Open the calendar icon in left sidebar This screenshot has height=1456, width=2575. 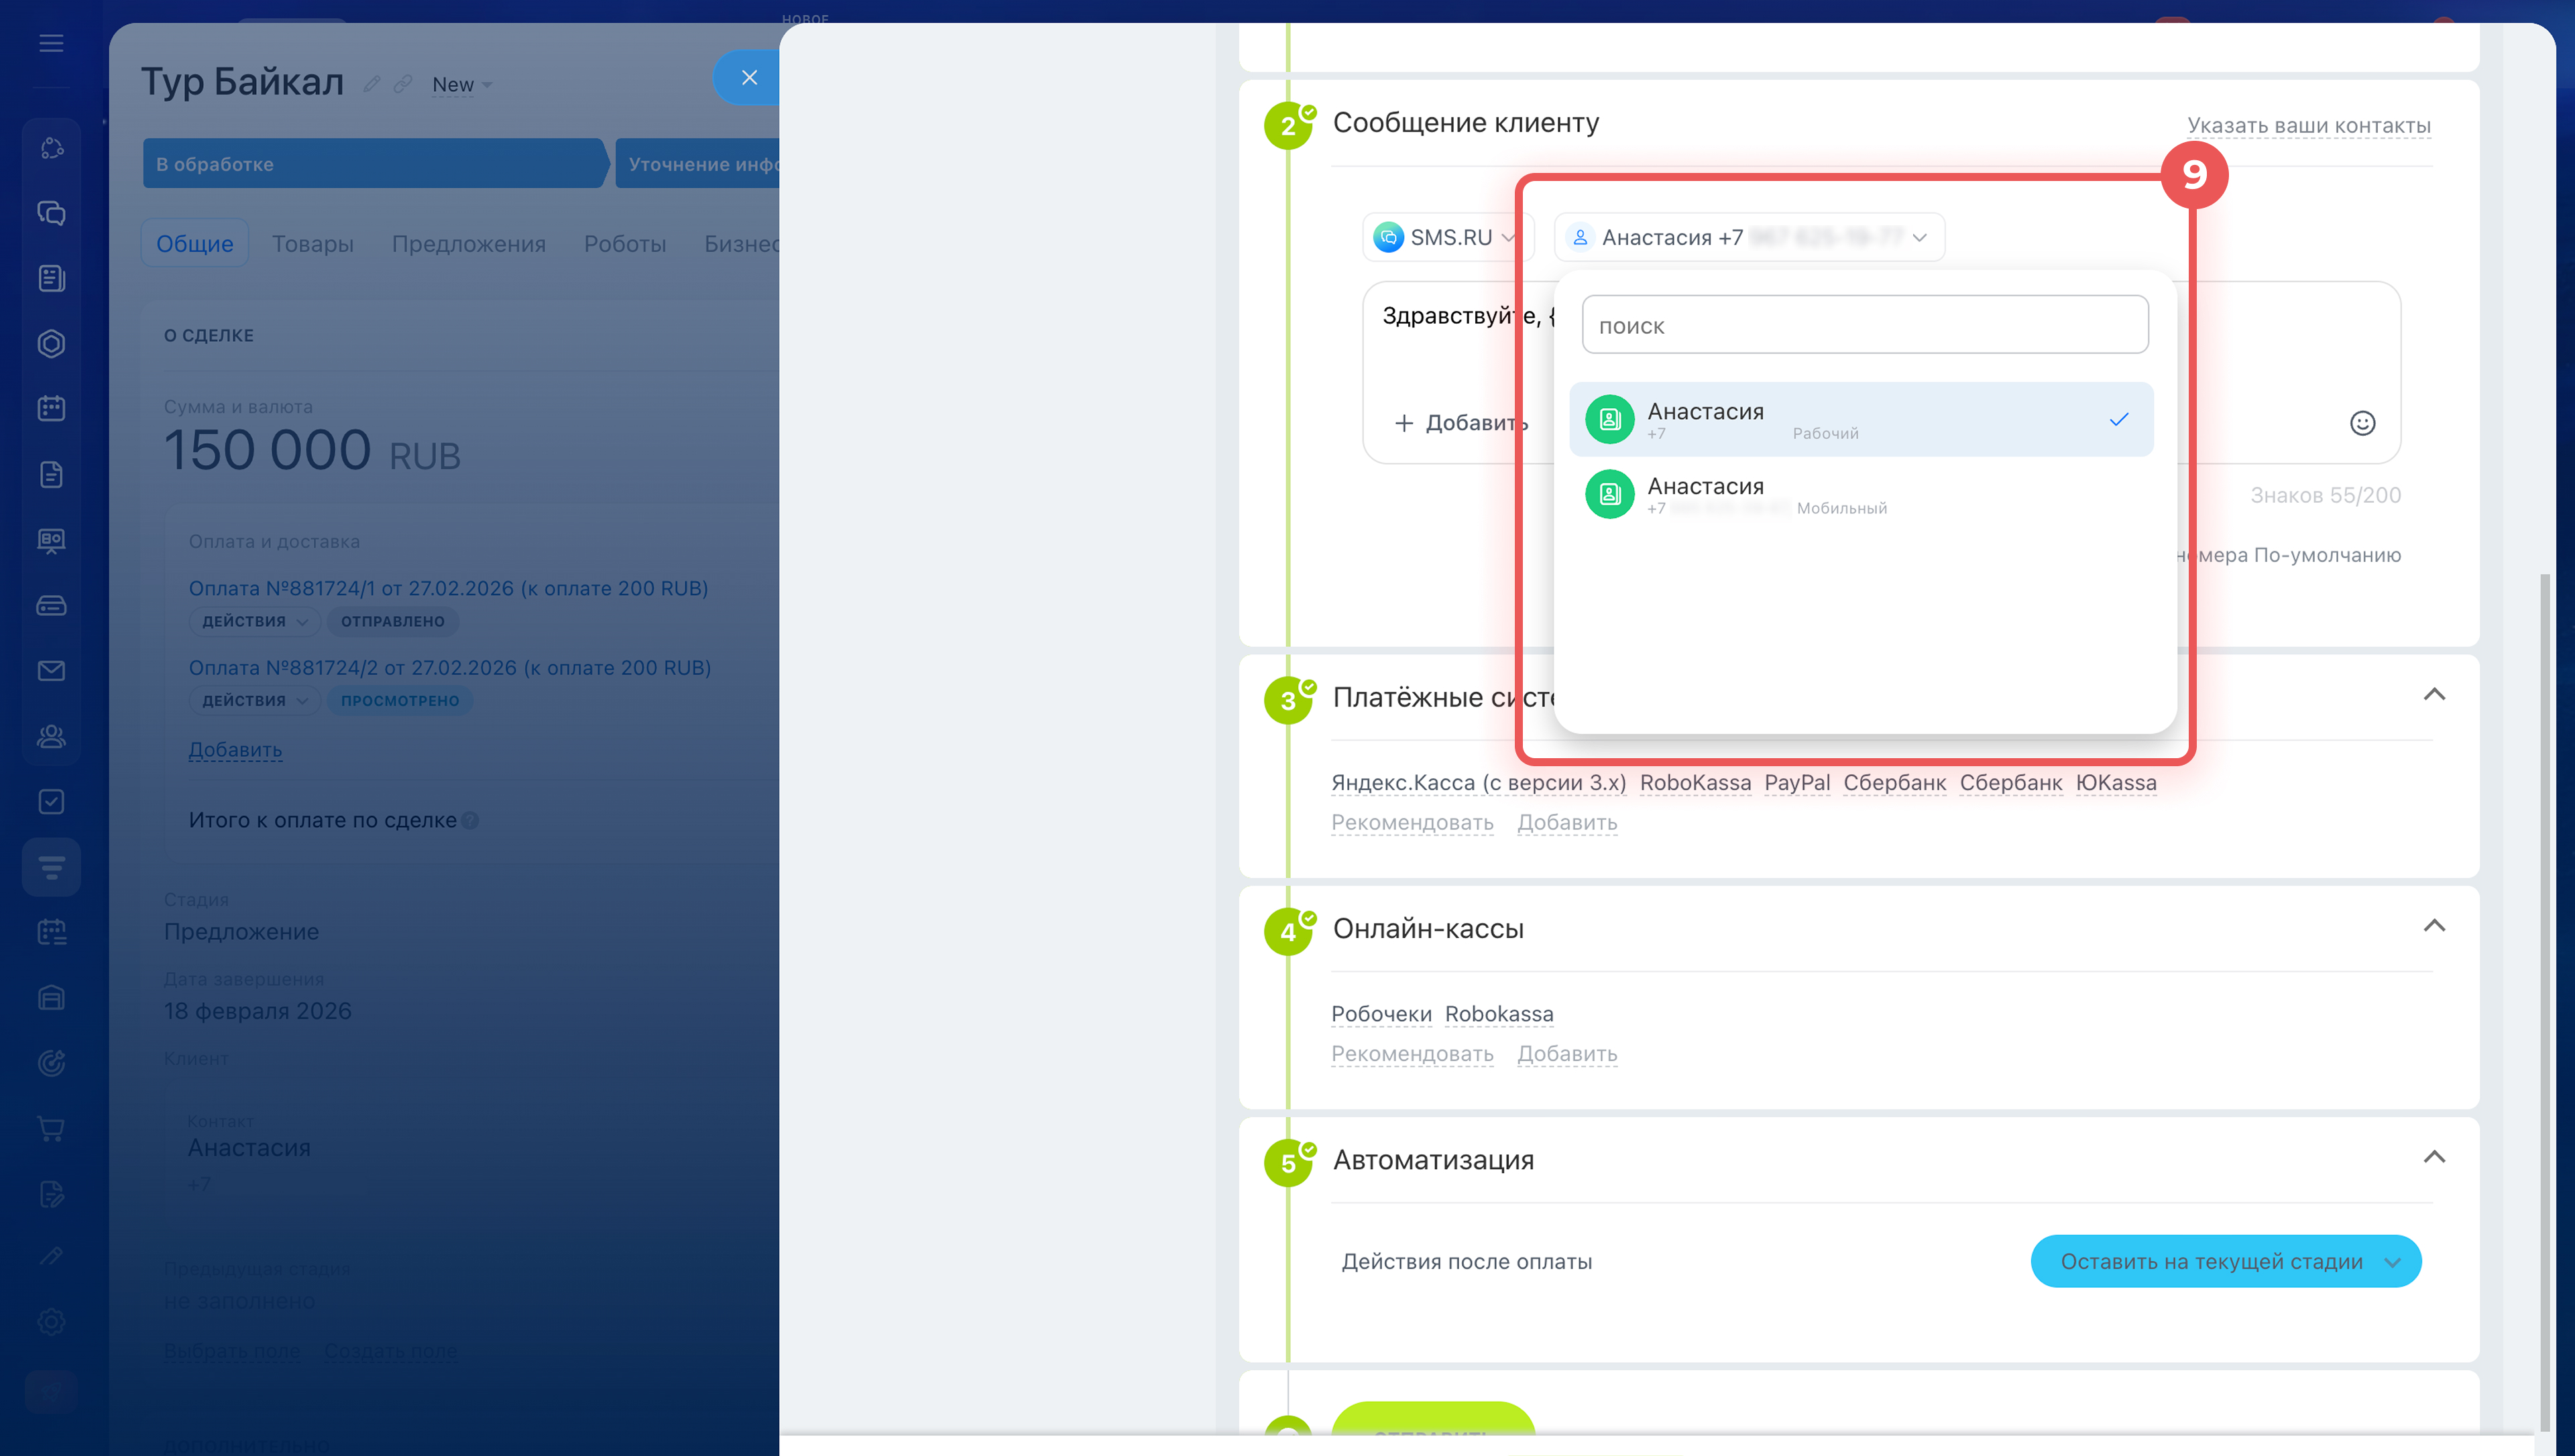click(51, 408)
